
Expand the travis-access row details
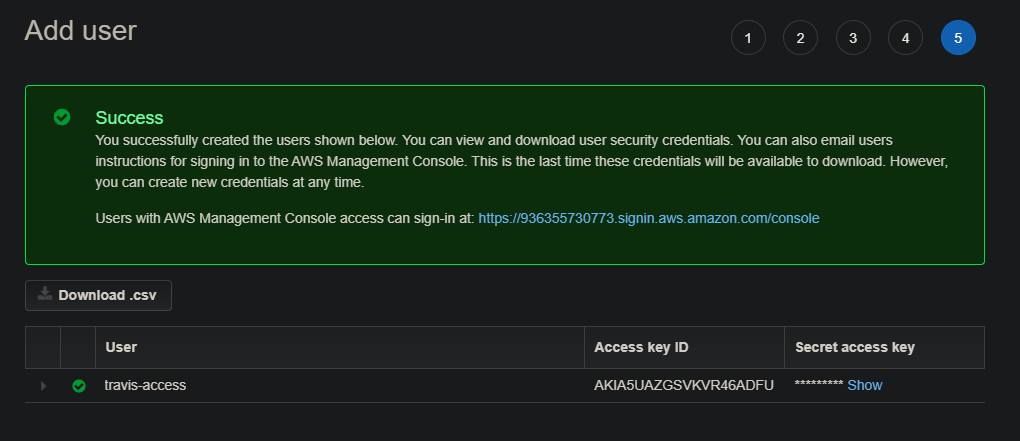coord(43,386)
